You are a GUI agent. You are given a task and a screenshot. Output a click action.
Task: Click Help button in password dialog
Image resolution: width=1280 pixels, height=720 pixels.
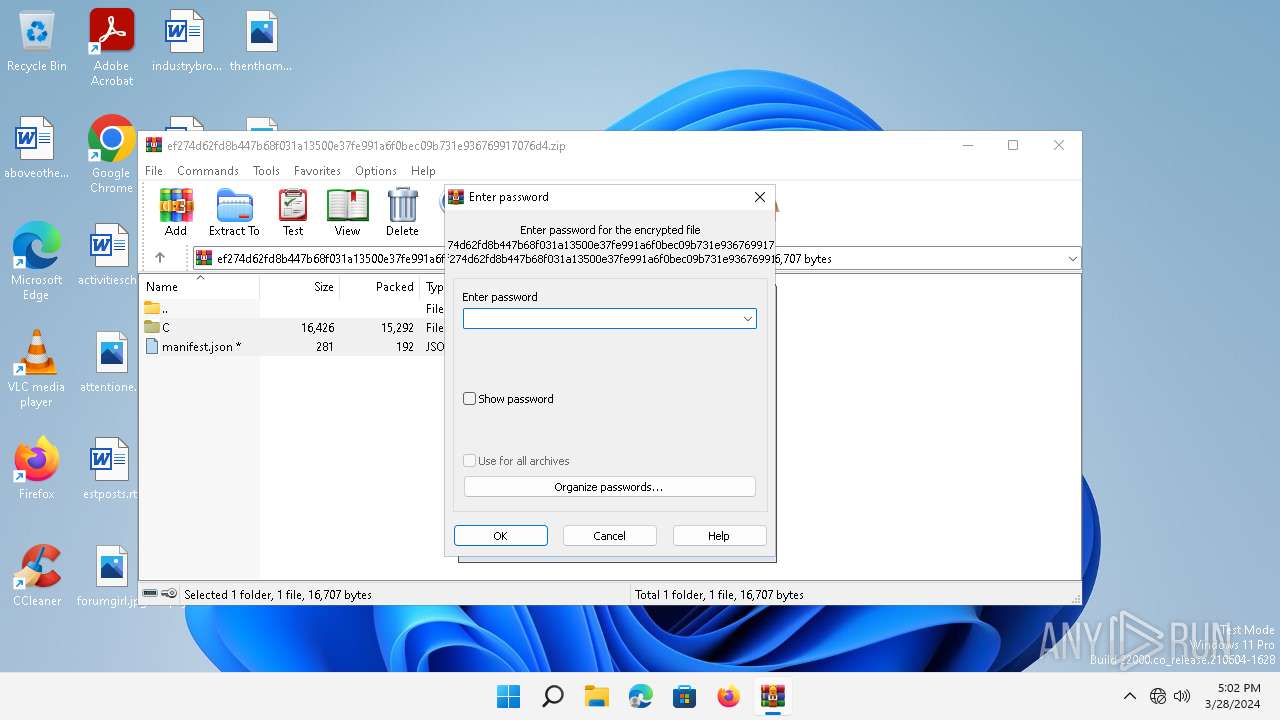pos(719,536)
